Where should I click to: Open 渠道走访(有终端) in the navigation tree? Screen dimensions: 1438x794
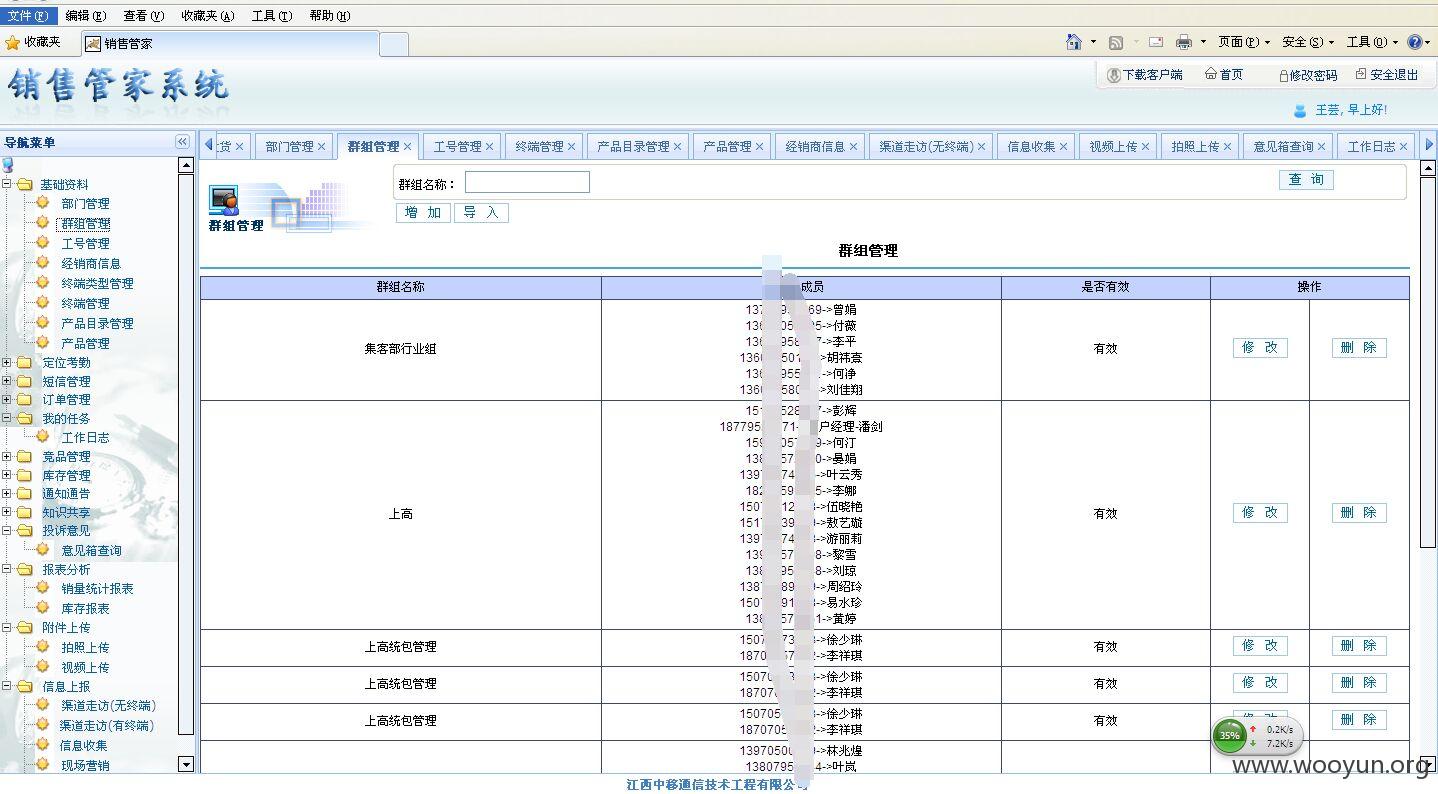(x=106, y=726)
